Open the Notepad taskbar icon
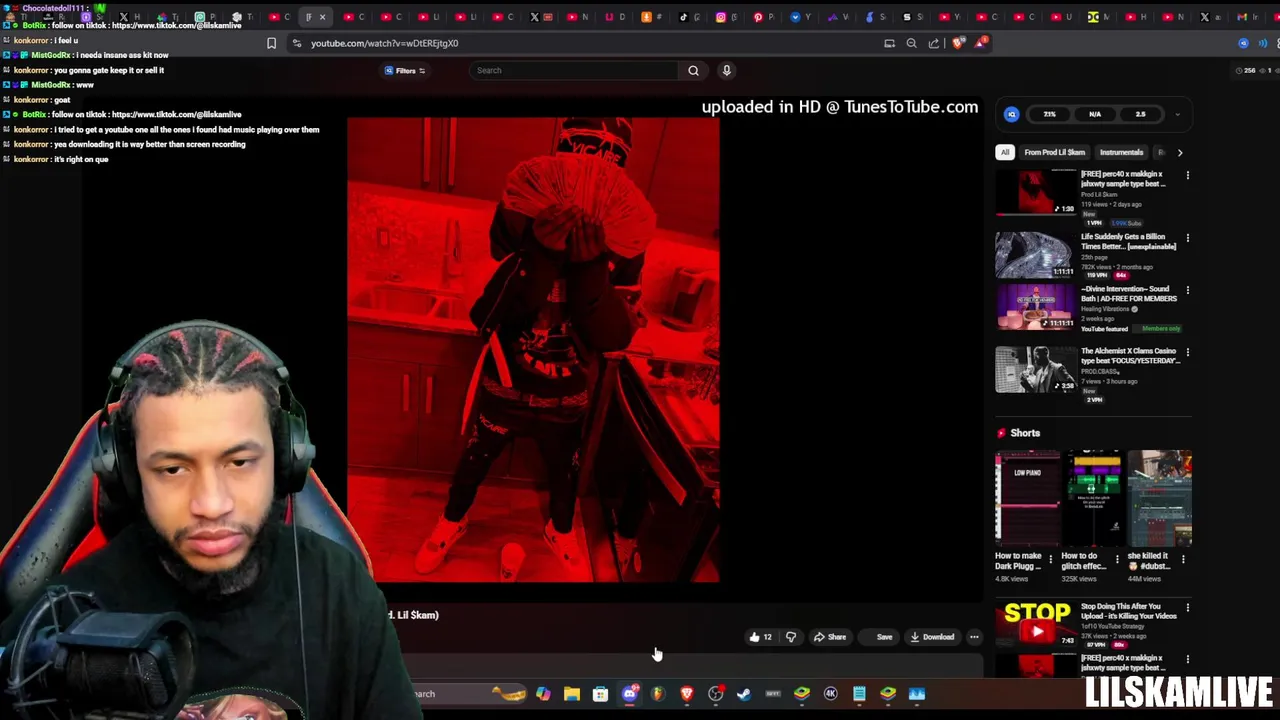 pos(859,694)
